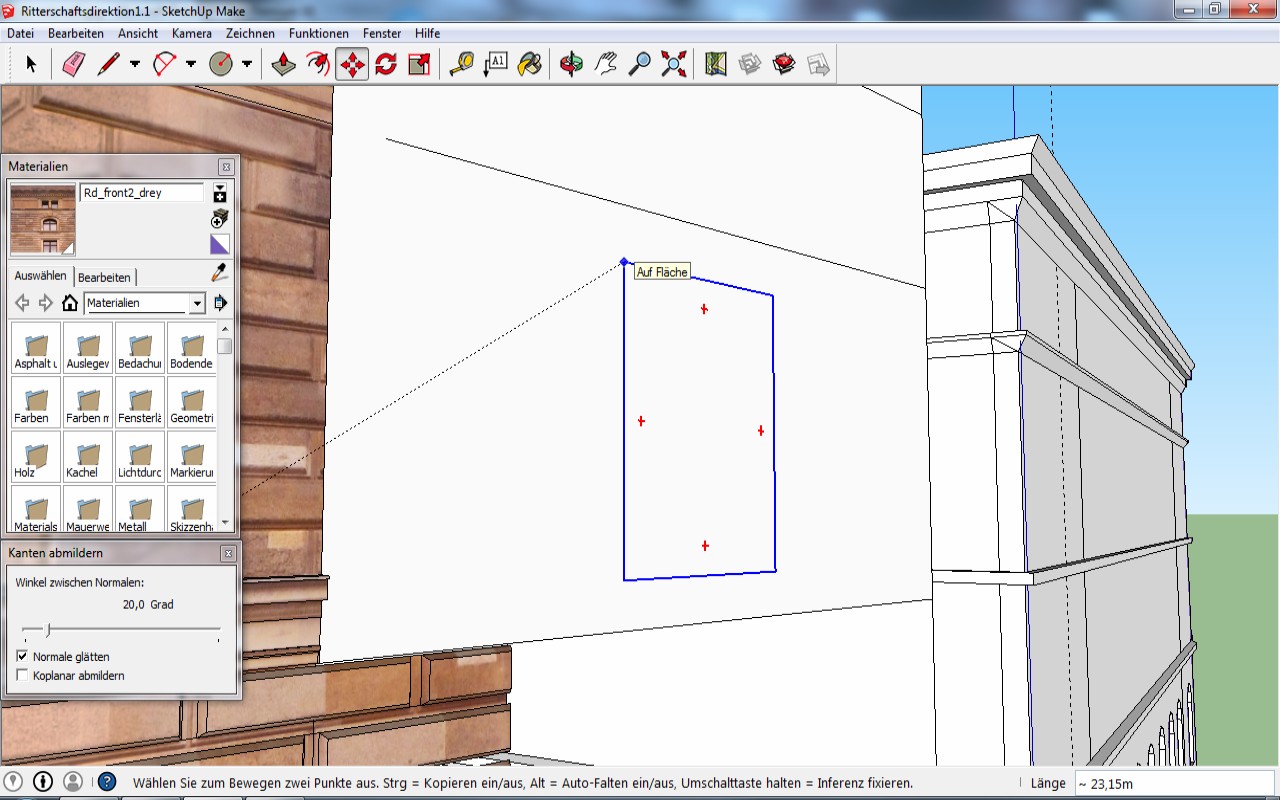Open the Holz material folder
Image resolution: width=1280 pixels, height=800 pixels.
(35, 457)
